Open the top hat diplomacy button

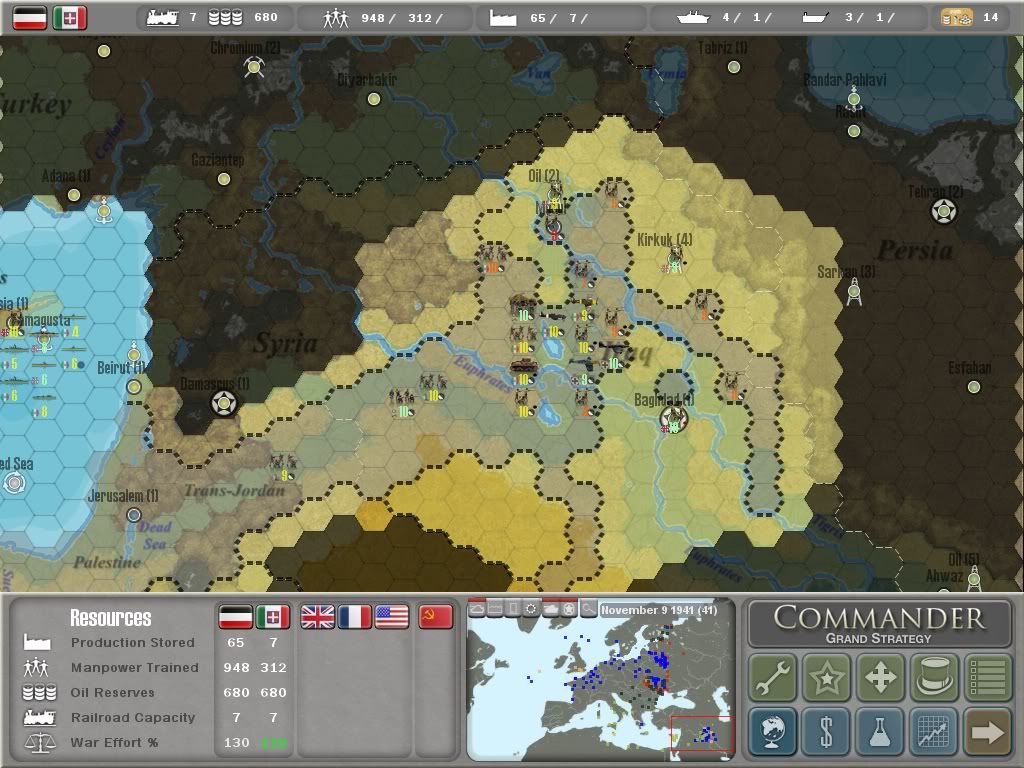click(934, 677)
